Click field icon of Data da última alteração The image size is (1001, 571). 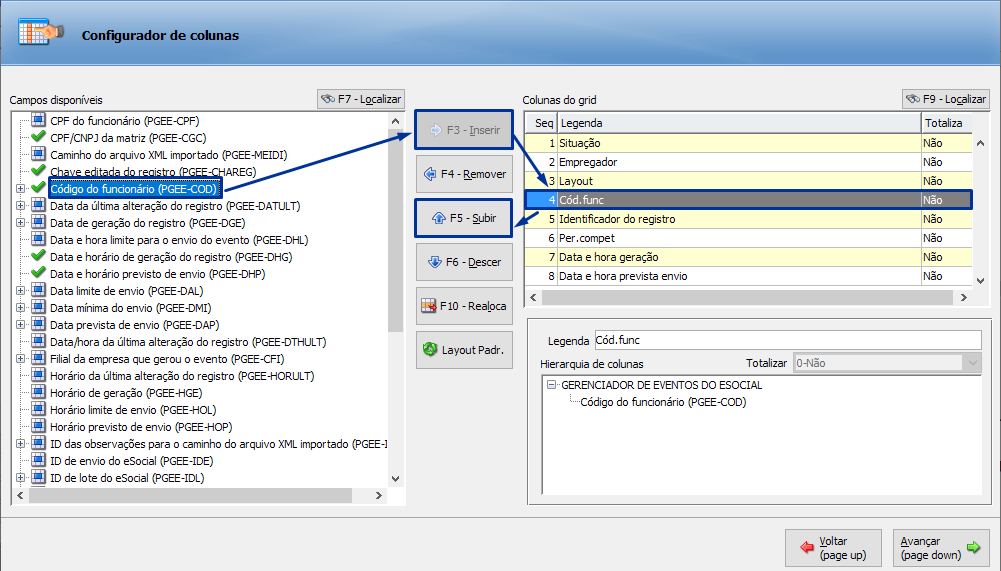38,205
